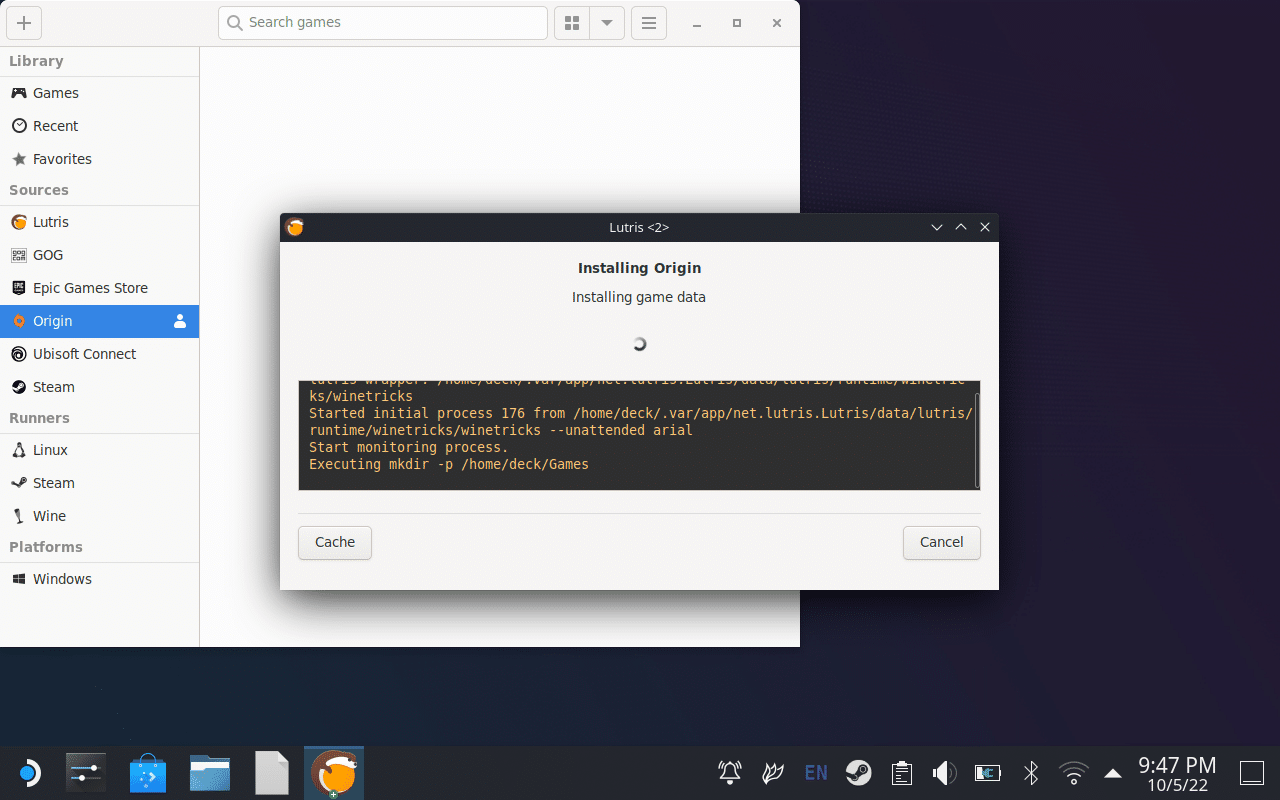This screenshot has height=800, width=1280.
Task: Click the Origin account user icon
Action: point(180,321)
